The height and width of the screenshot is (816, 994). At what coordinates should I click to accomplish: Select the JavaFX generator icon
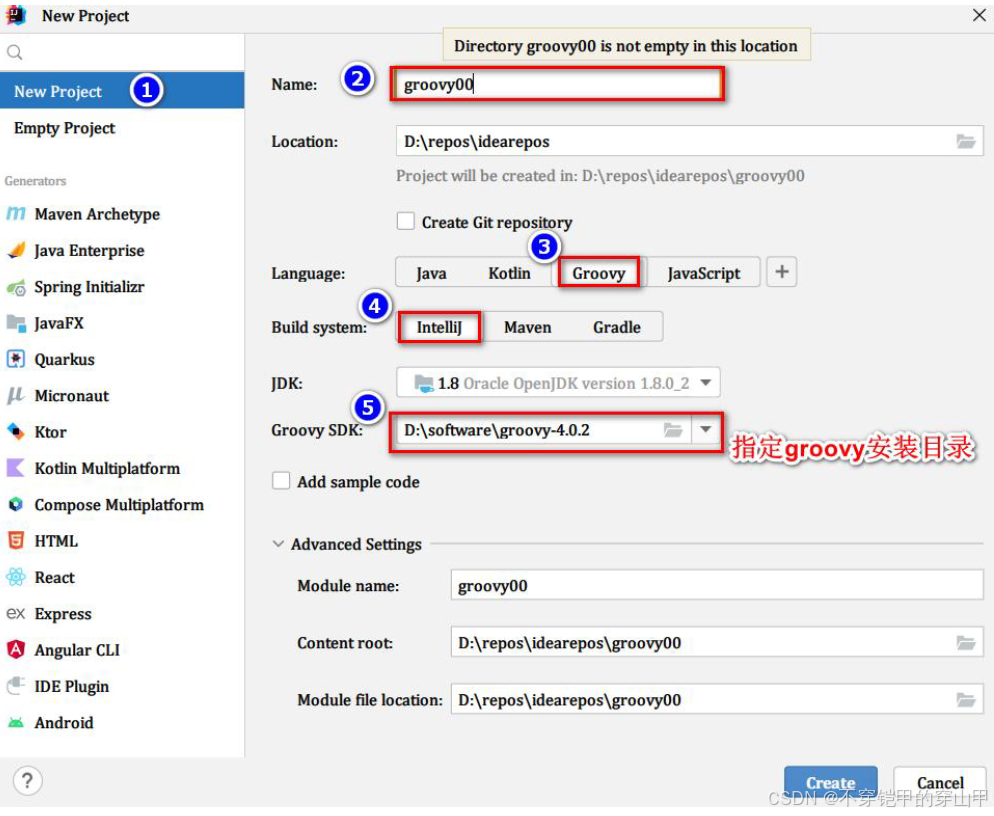[x=16, y=323]
